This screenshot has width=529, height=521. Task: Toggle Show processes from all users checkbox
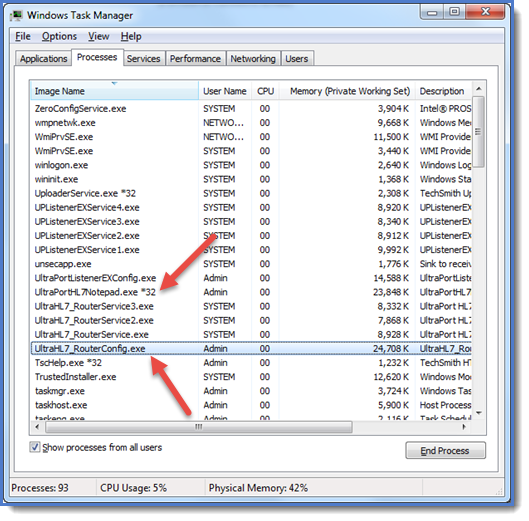(x=35, y=447)
